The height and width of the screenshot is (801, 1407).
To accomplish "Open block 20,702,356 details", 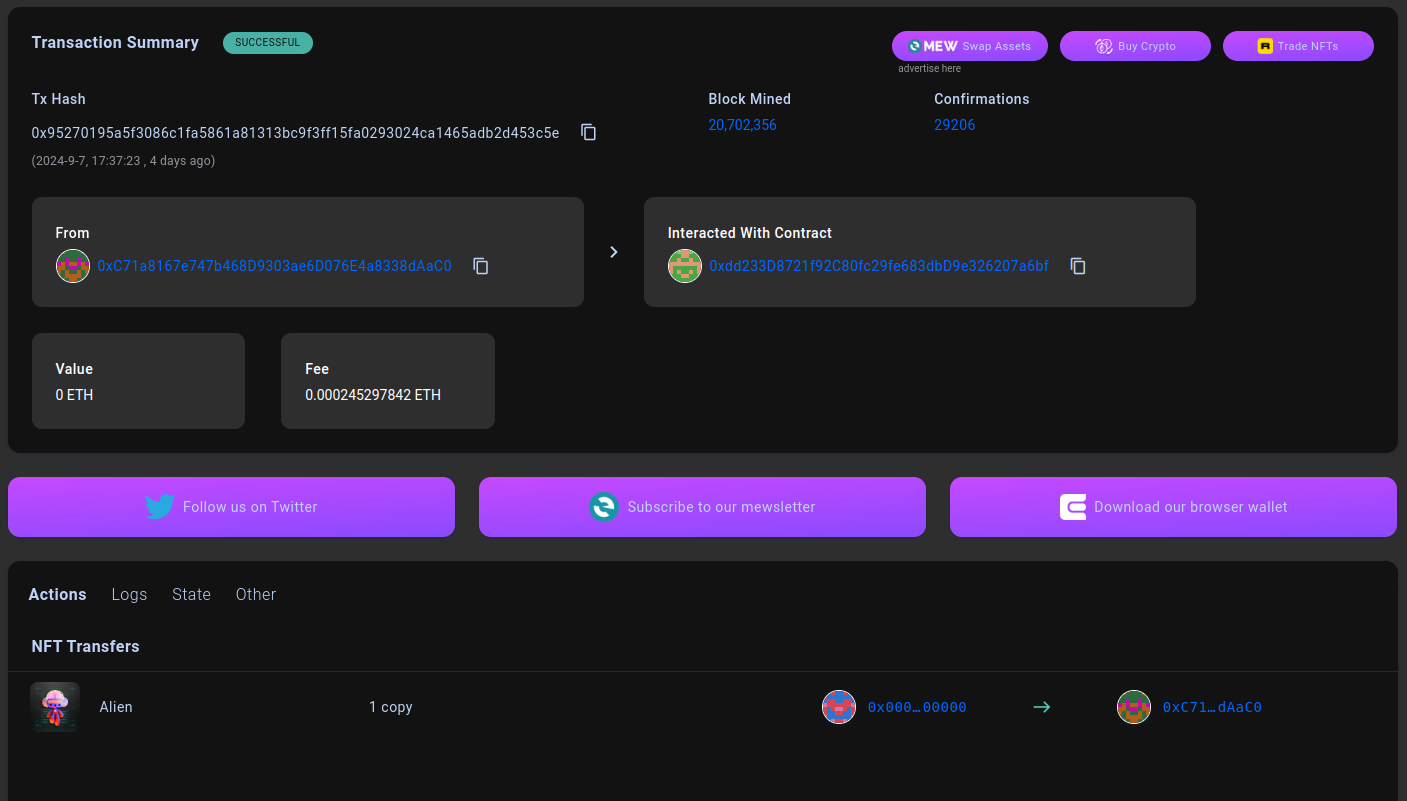I will click(742, 124).
